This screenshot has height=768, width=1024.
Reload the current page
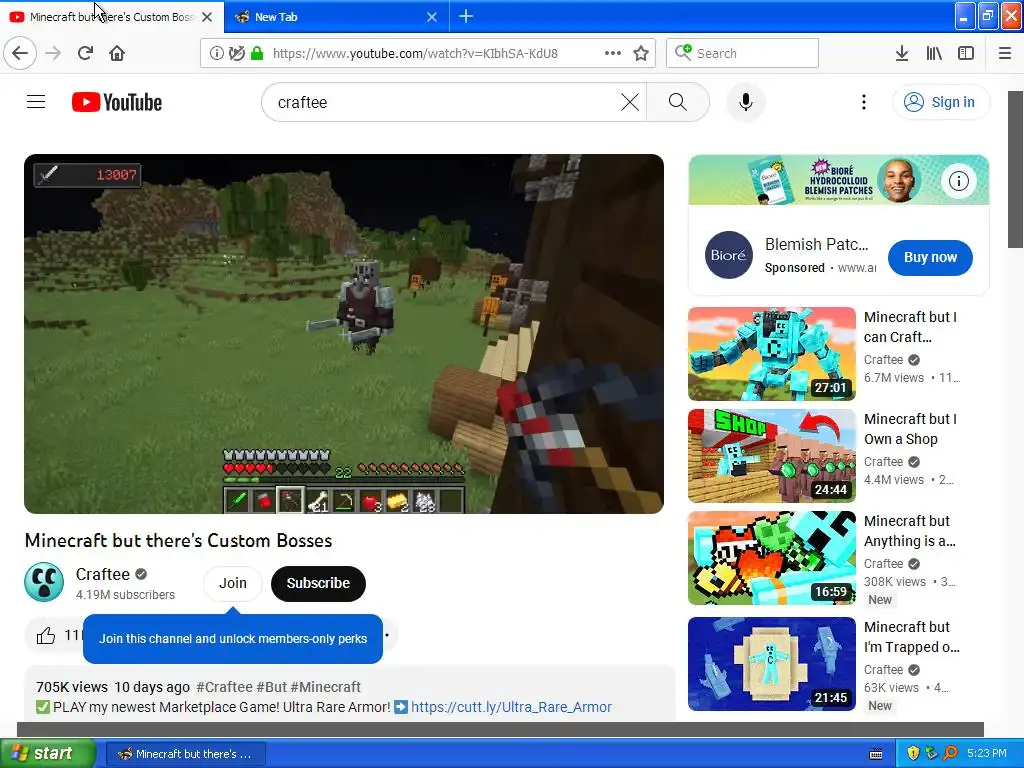86,53
